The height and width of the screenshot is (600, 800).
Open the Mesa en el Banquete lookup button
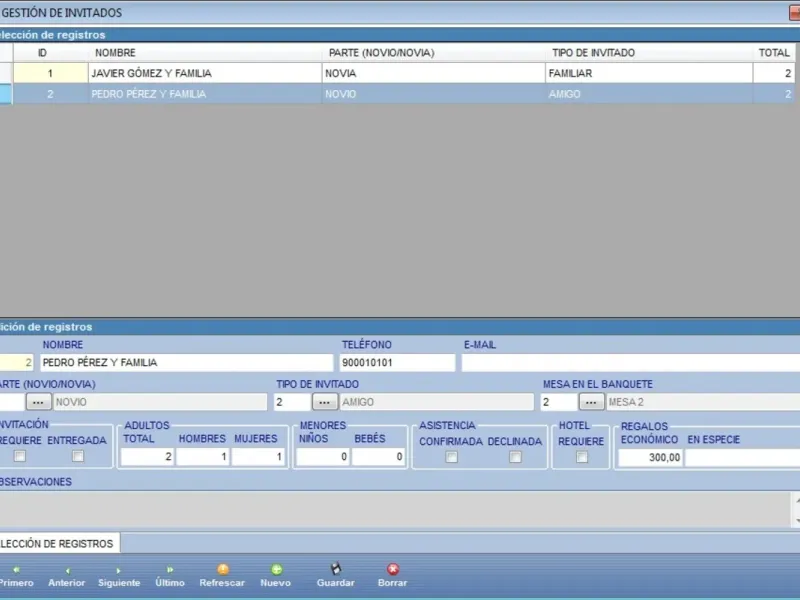point(591,402)
